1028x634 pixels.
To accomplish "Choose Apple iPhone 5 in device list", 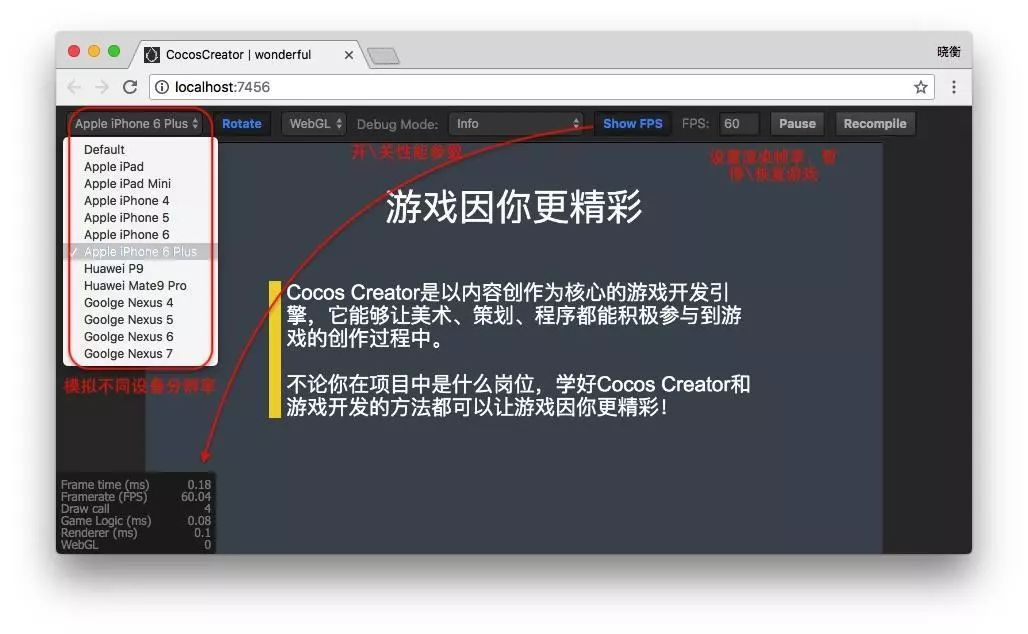I will tap(140, 218).
